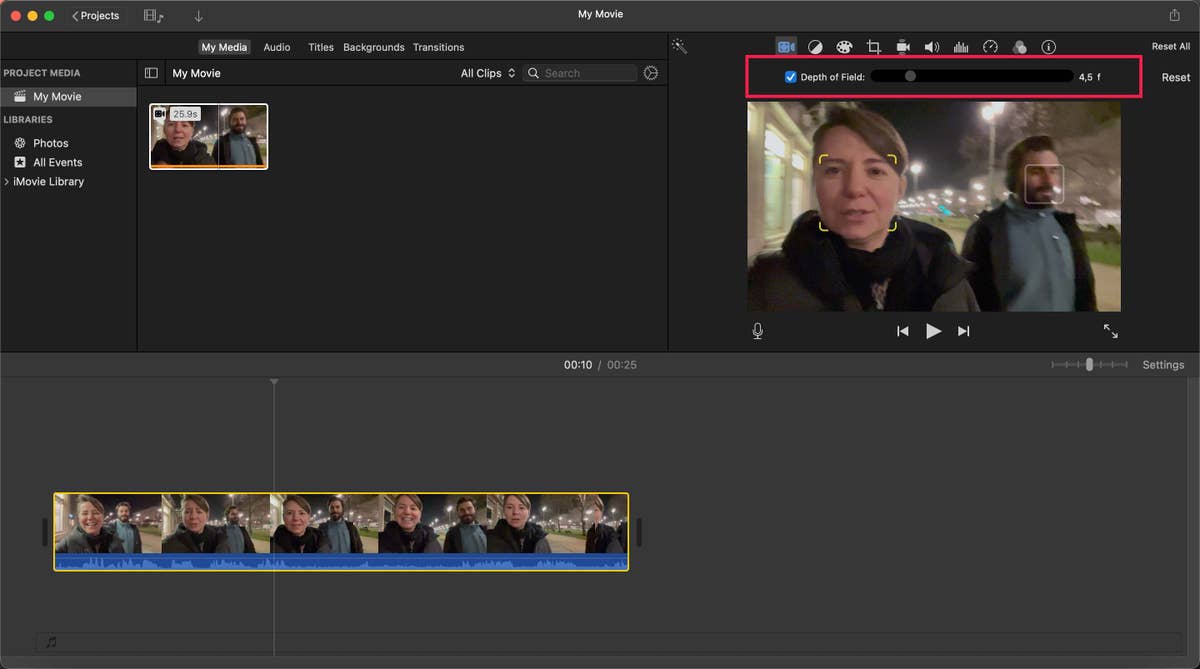Go back to Projects
1200x669 pixels.
point(96,16)
